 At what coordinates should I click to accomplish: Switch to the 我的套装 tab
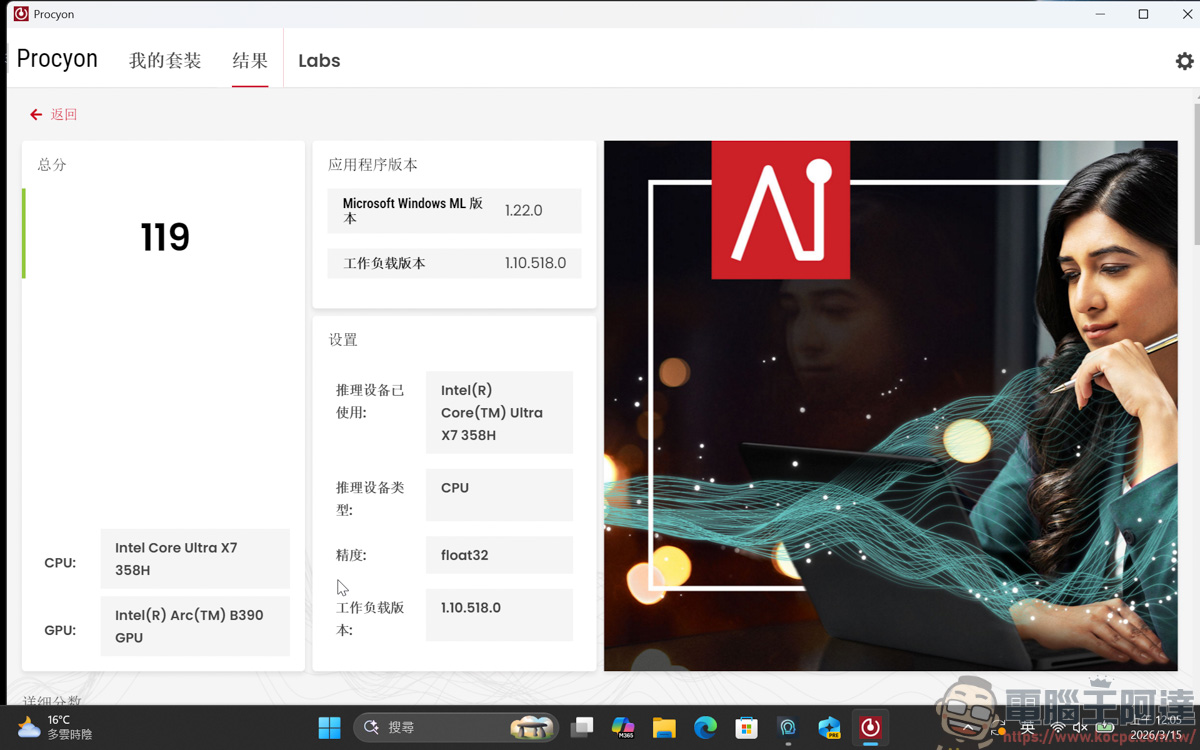coord(164,60)
